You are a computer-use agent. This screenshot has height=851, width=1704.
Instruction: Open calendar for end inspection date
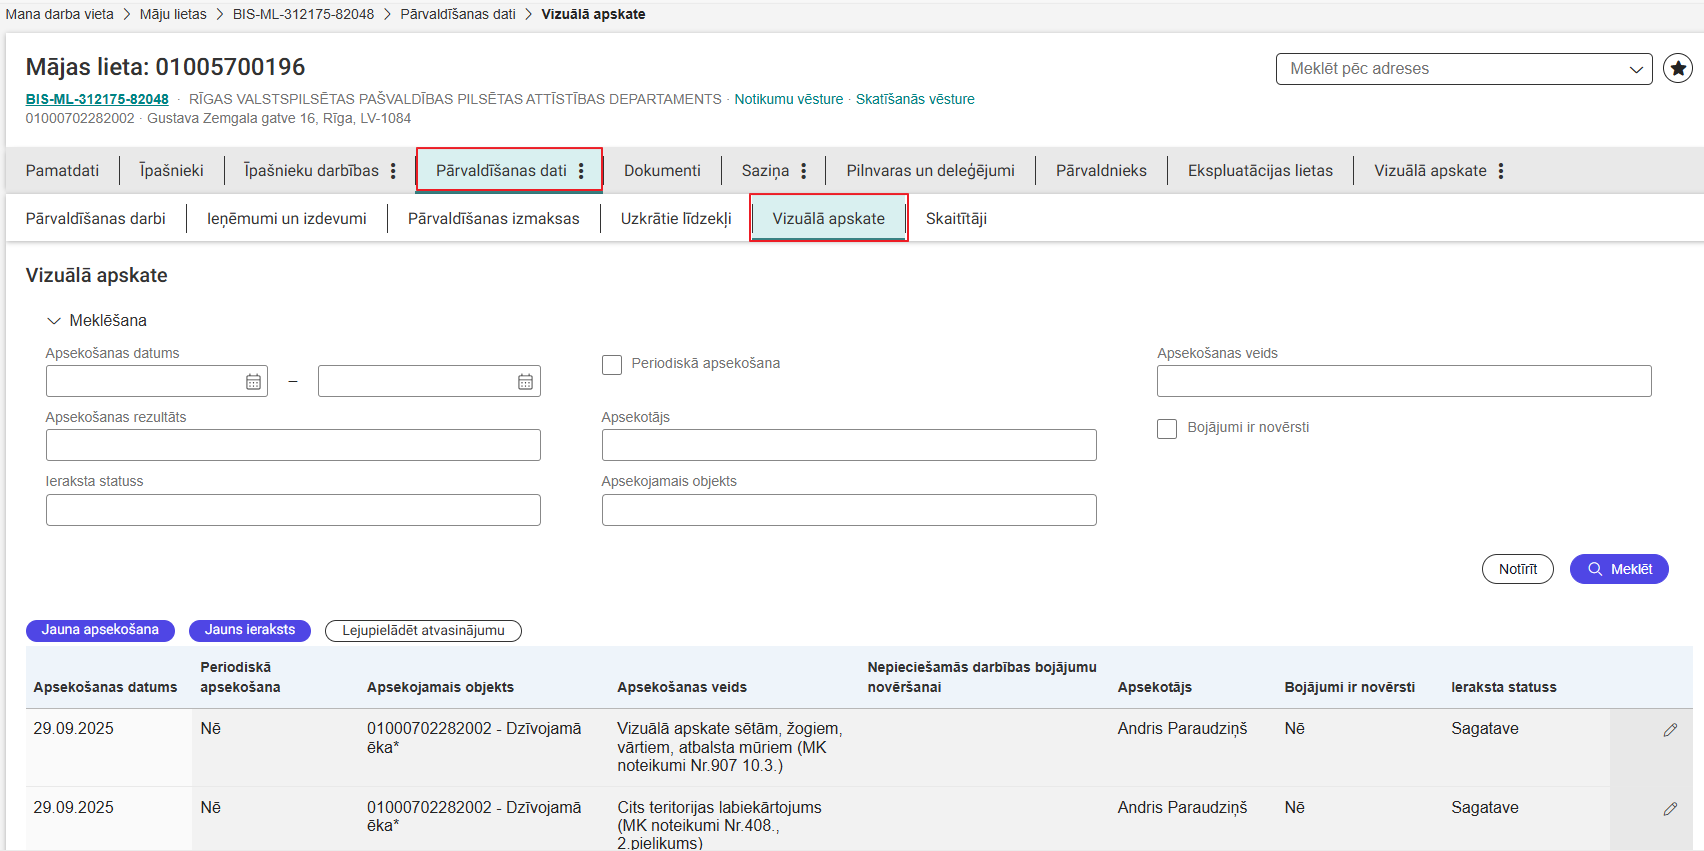tap(525, 382)
